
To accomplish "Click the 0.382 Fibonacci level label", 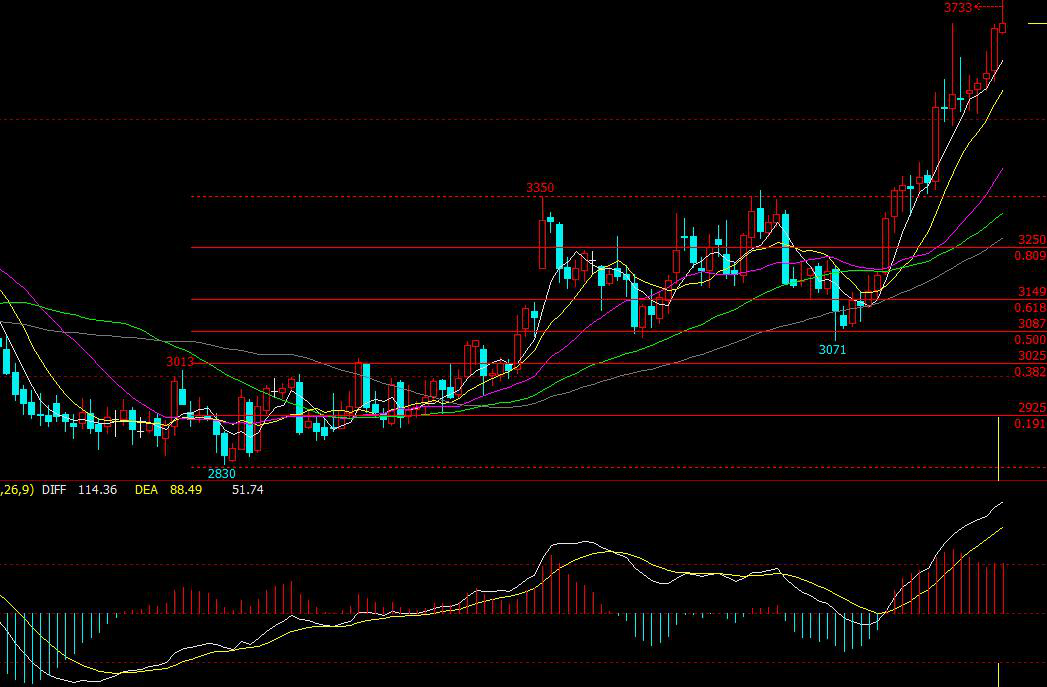I will [1029, 372].
